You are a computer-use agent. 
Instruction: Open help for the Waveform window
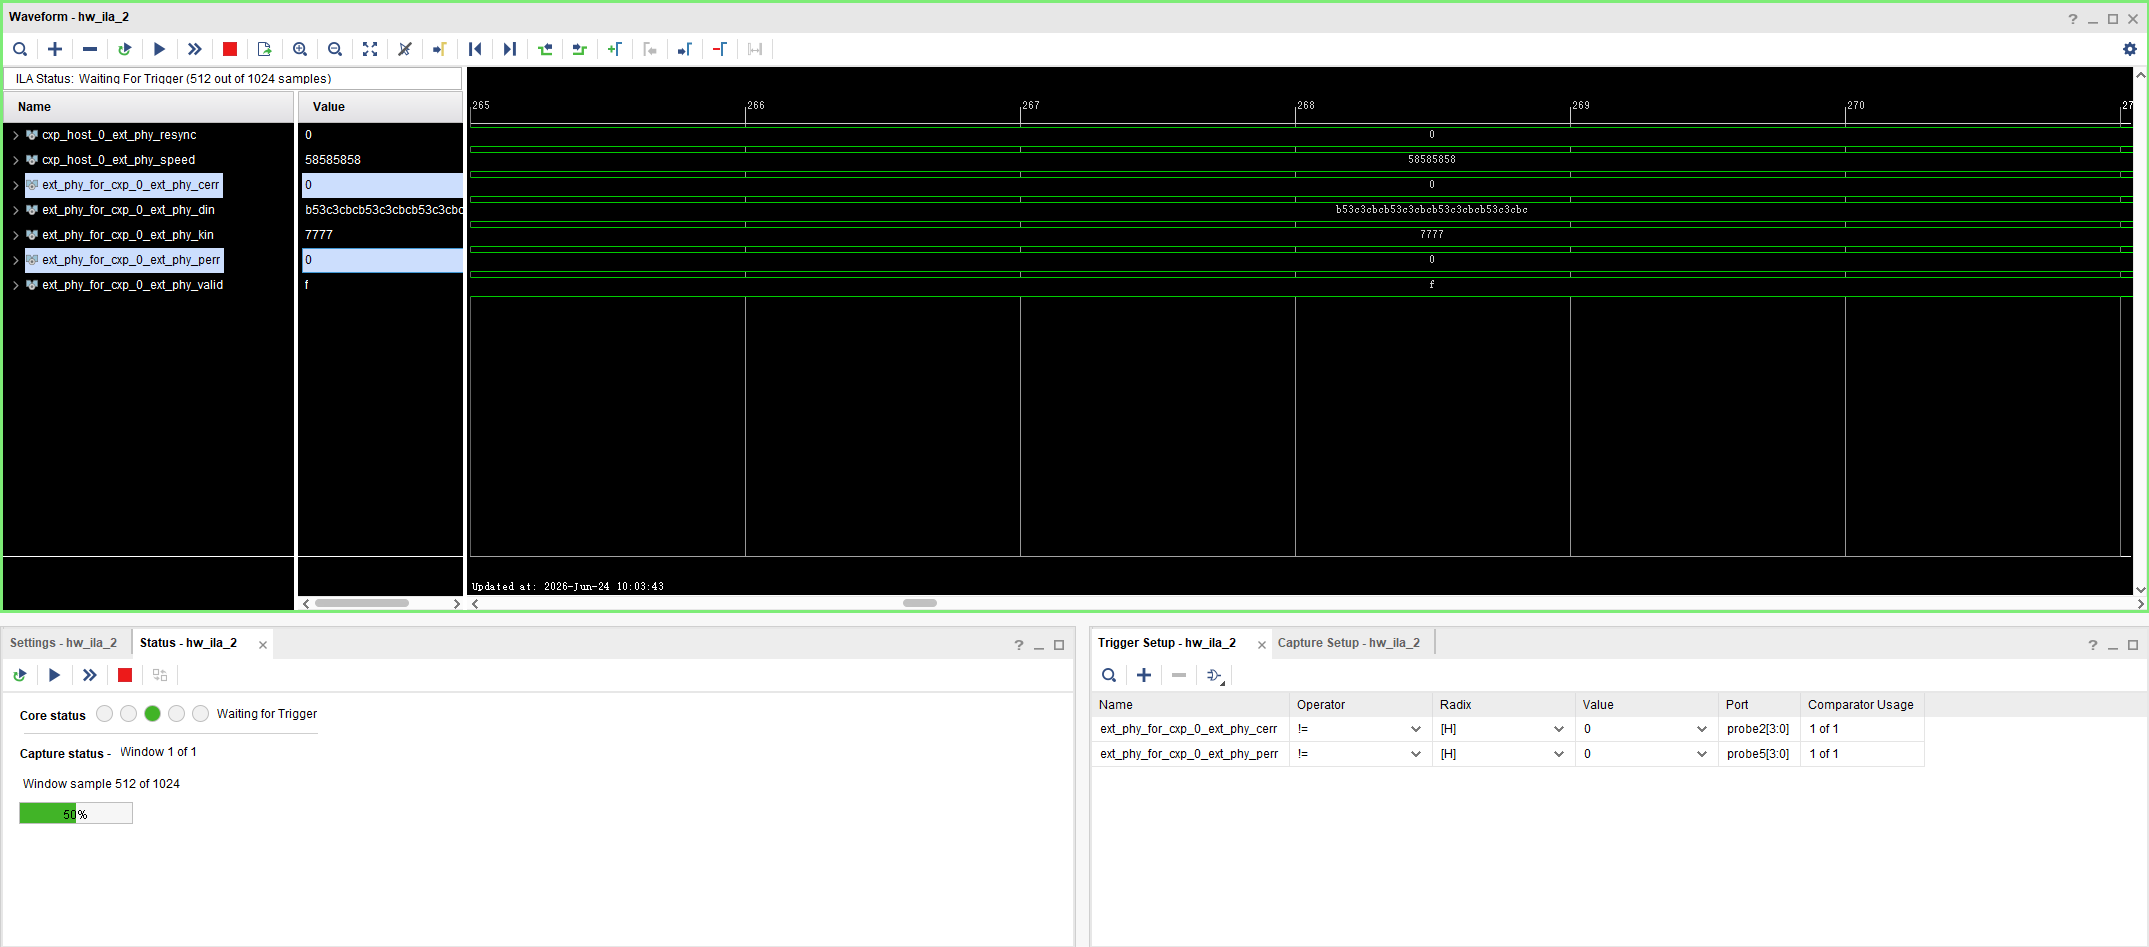(x=2073, y=19)
